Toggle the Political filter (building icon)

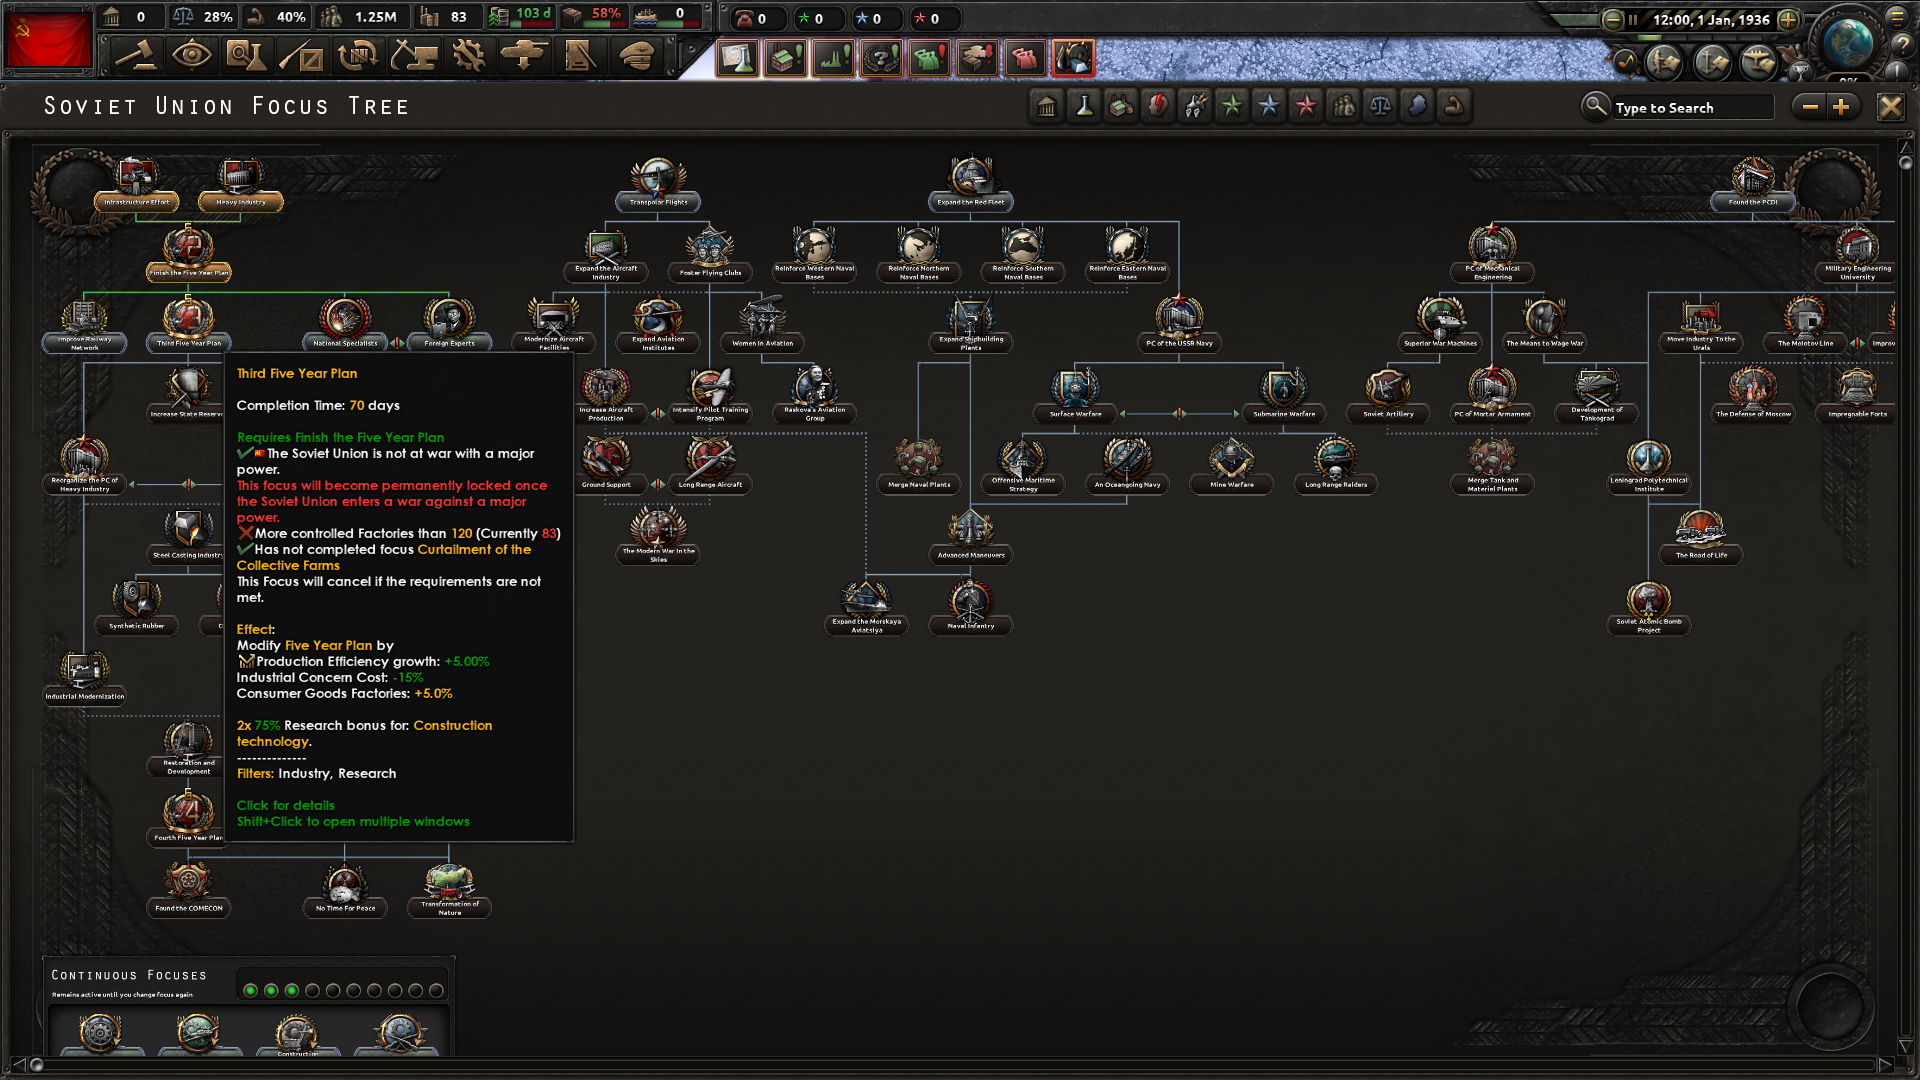(x=1047, y=106)
